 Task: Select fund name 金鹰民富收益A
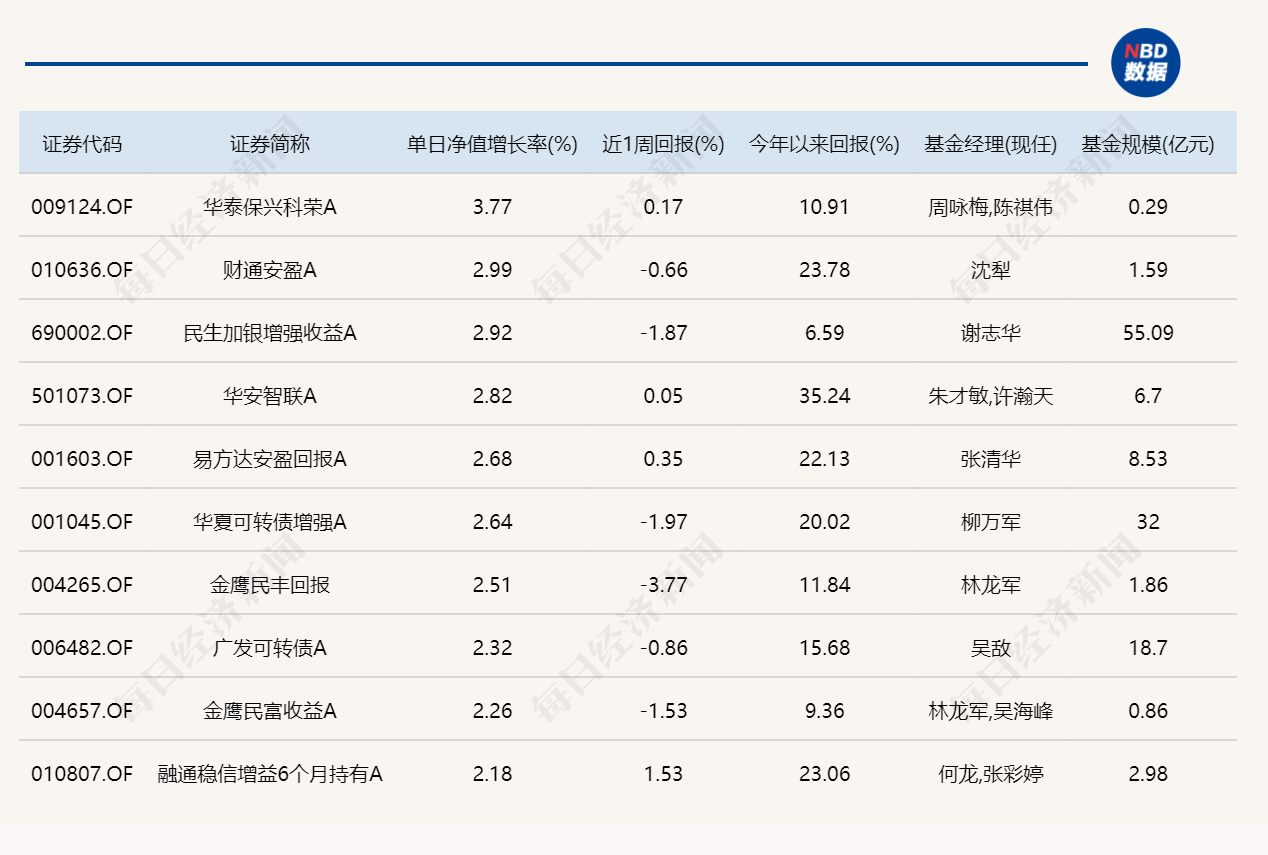point(270,711)
